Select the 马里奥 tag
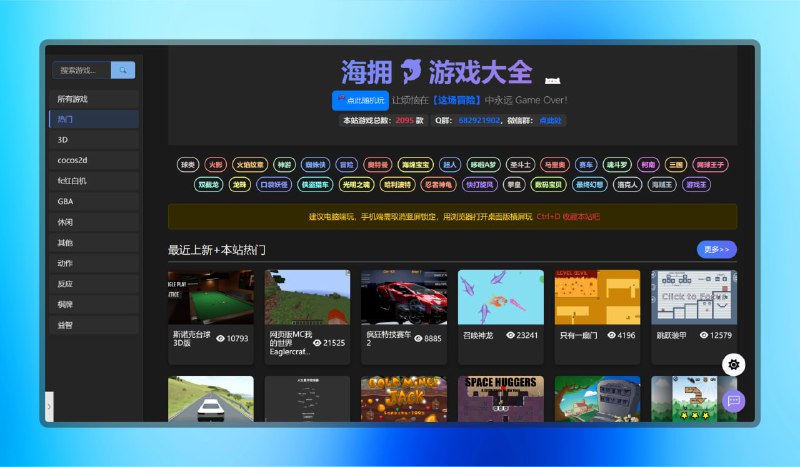800x467 pixels. (555, 165)
